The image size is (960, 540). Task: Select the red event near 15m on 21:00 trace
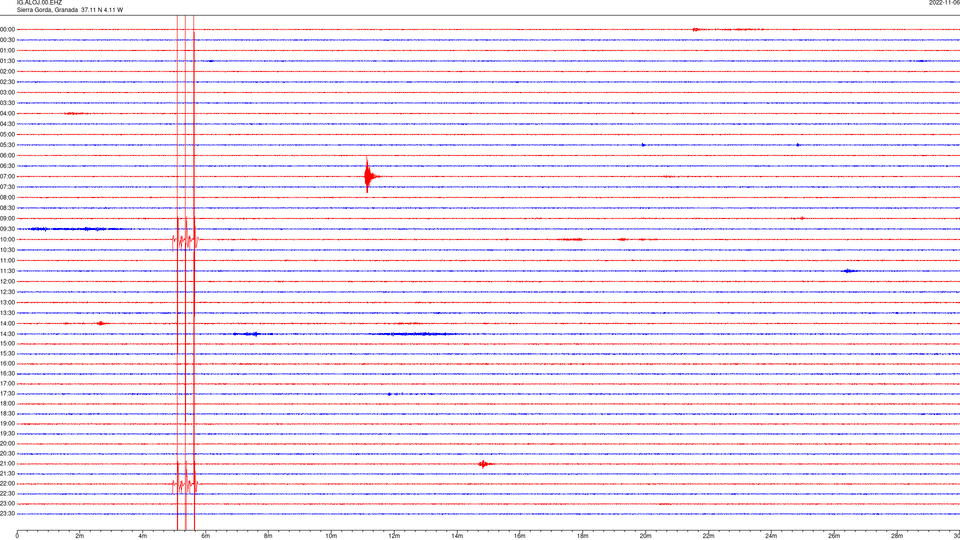click(x=484, y=464)
